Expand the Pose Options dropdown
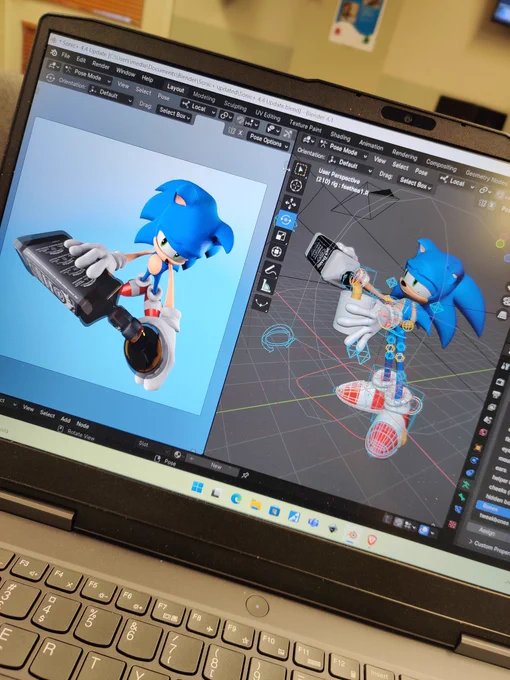 pyautogui.click(x=269, y=140)
